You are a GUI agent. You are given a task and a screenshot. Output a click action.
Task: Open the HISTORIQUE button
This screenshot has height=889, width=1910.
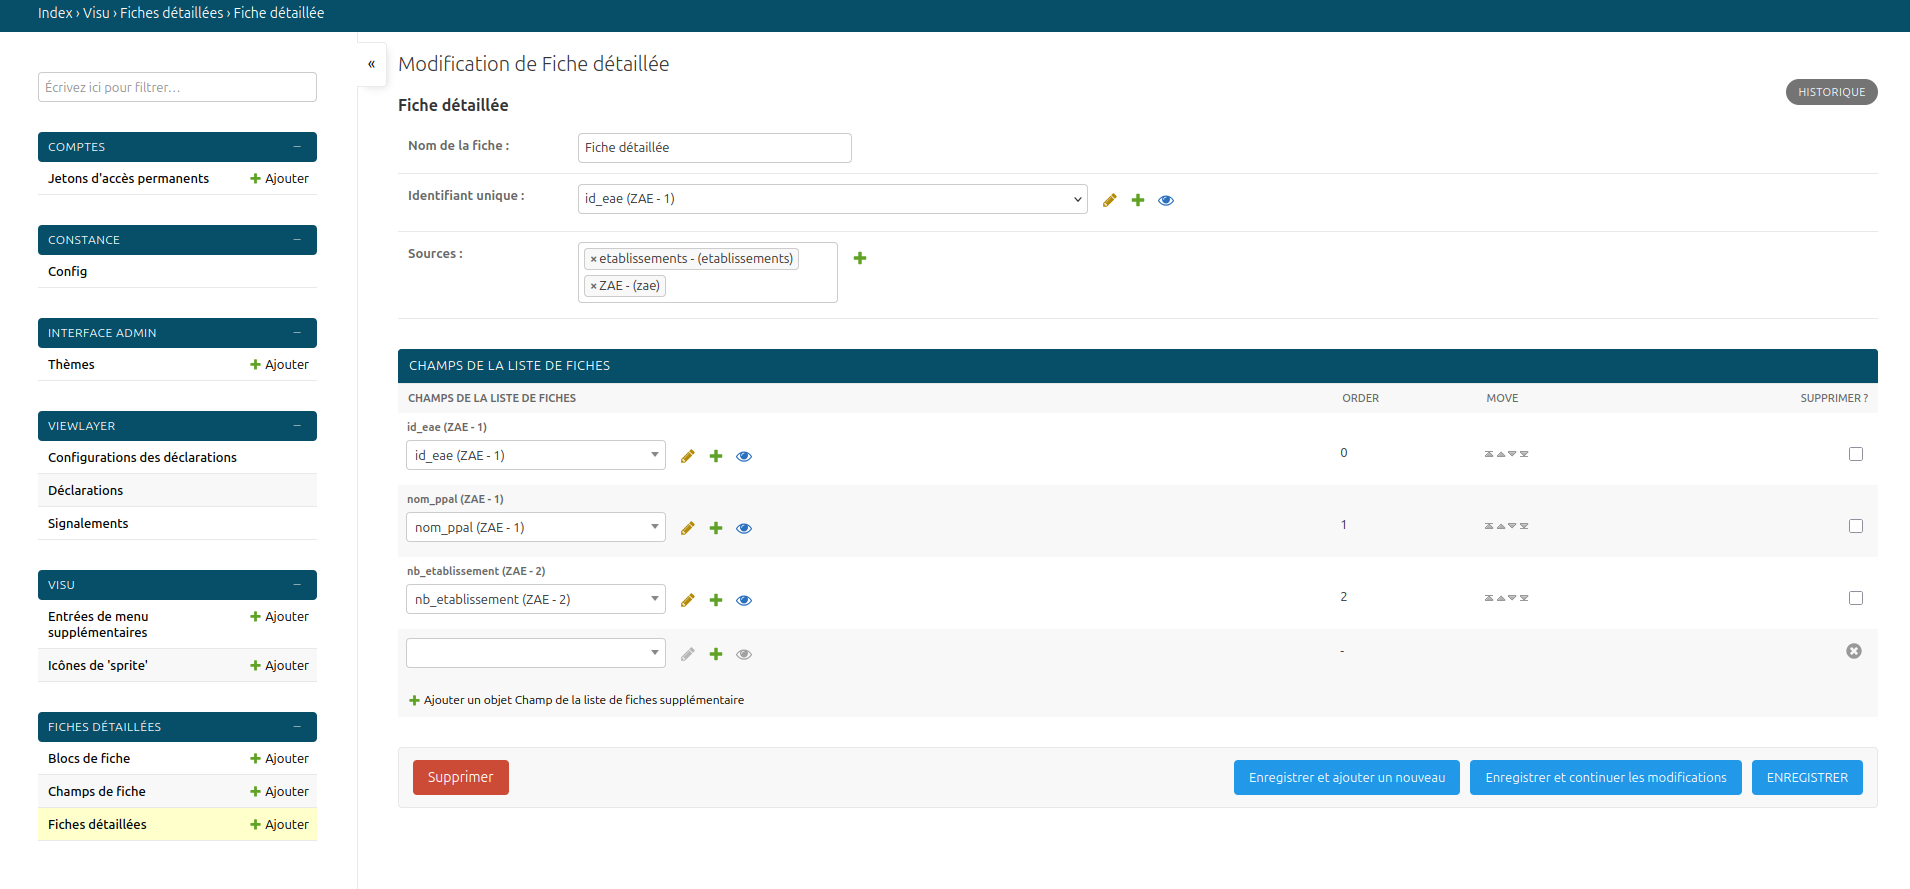coord(1832,92)
